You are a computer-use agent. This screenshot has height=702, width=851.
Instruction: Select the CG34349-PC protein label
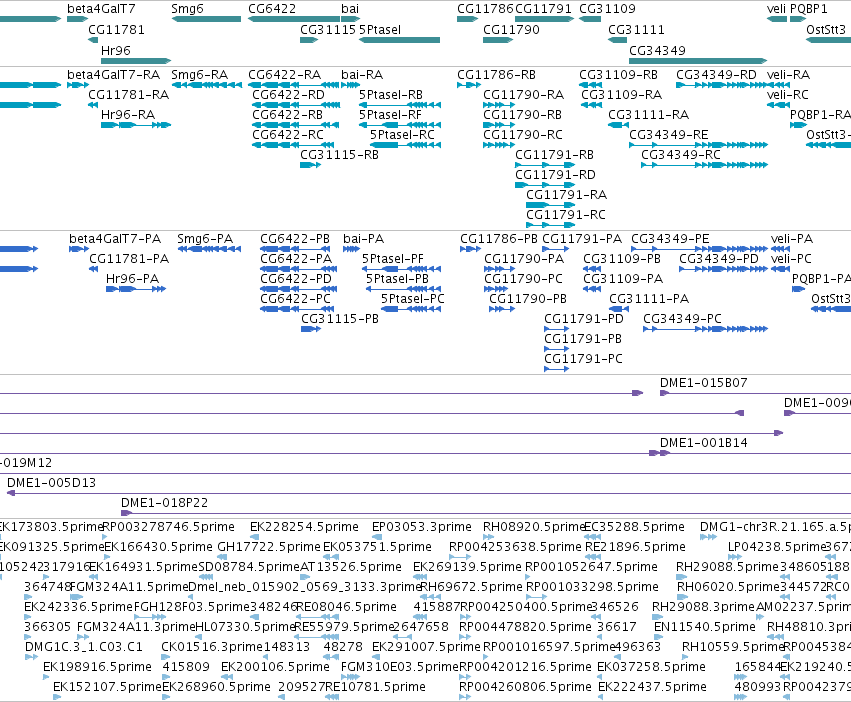click(x=682, y=319)
